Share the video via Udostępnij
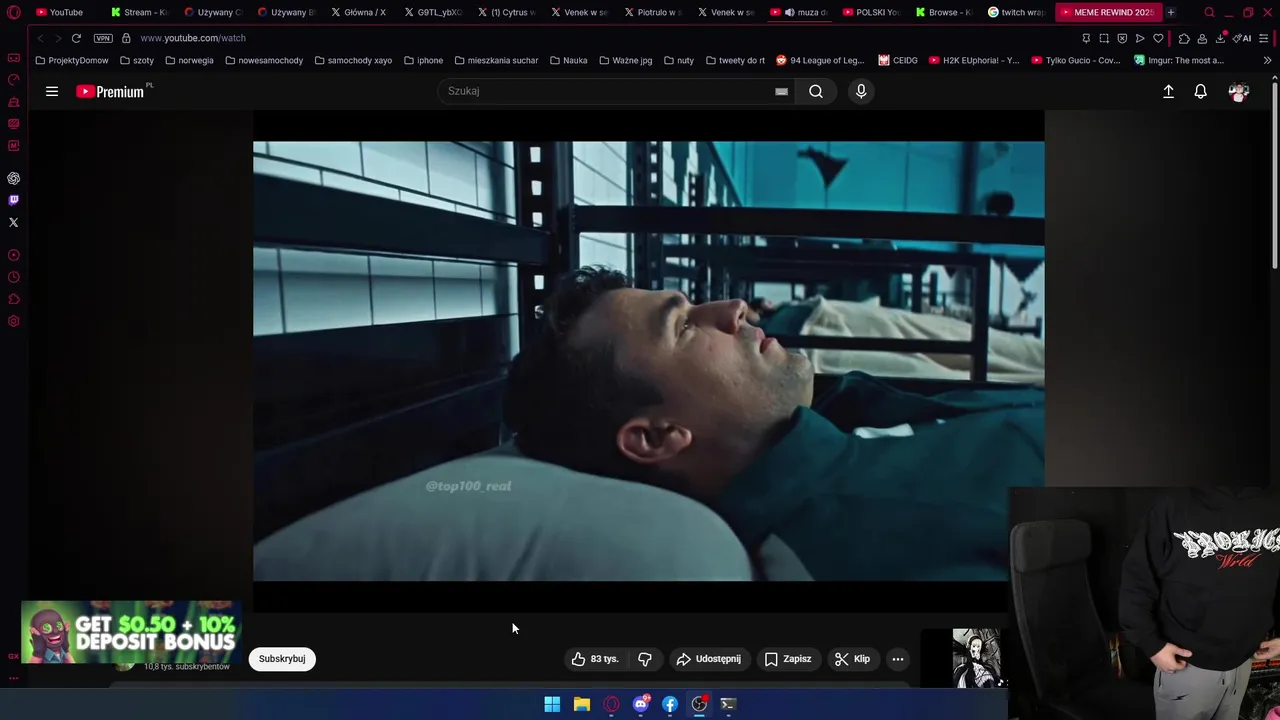 708,659
